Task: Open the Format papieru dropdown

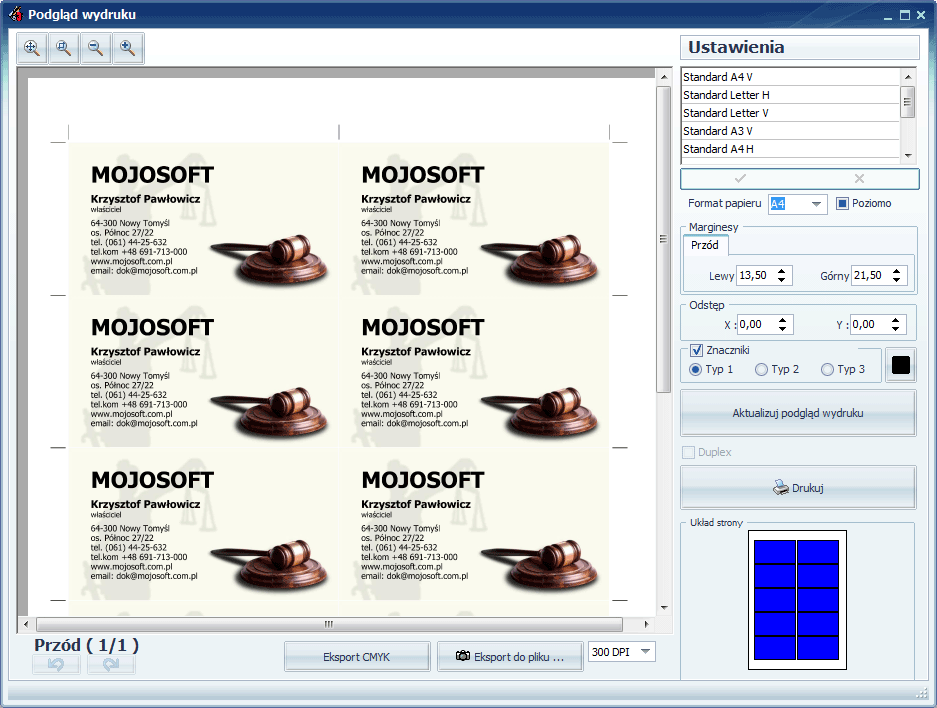Action: [816, 204]
